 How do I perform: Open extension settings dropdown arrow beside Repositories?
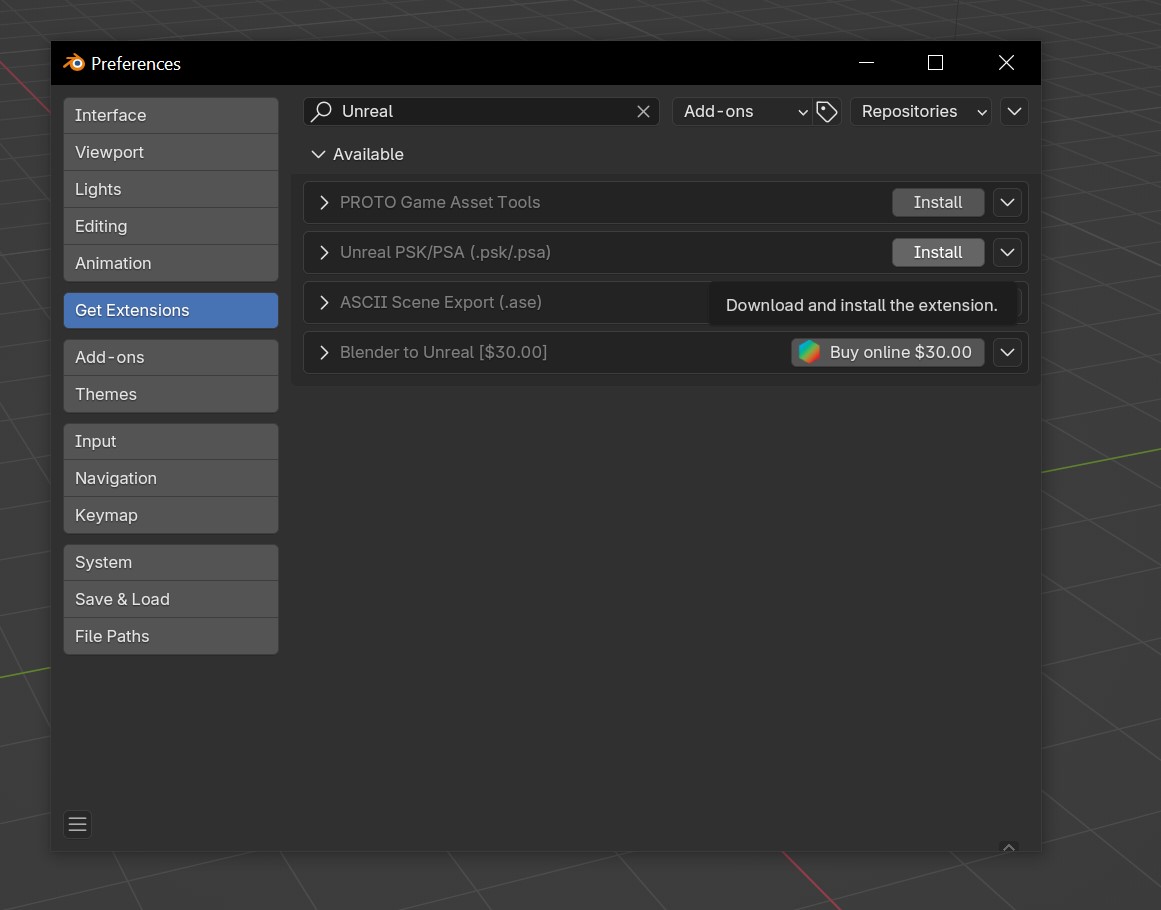pos(1014,112)
